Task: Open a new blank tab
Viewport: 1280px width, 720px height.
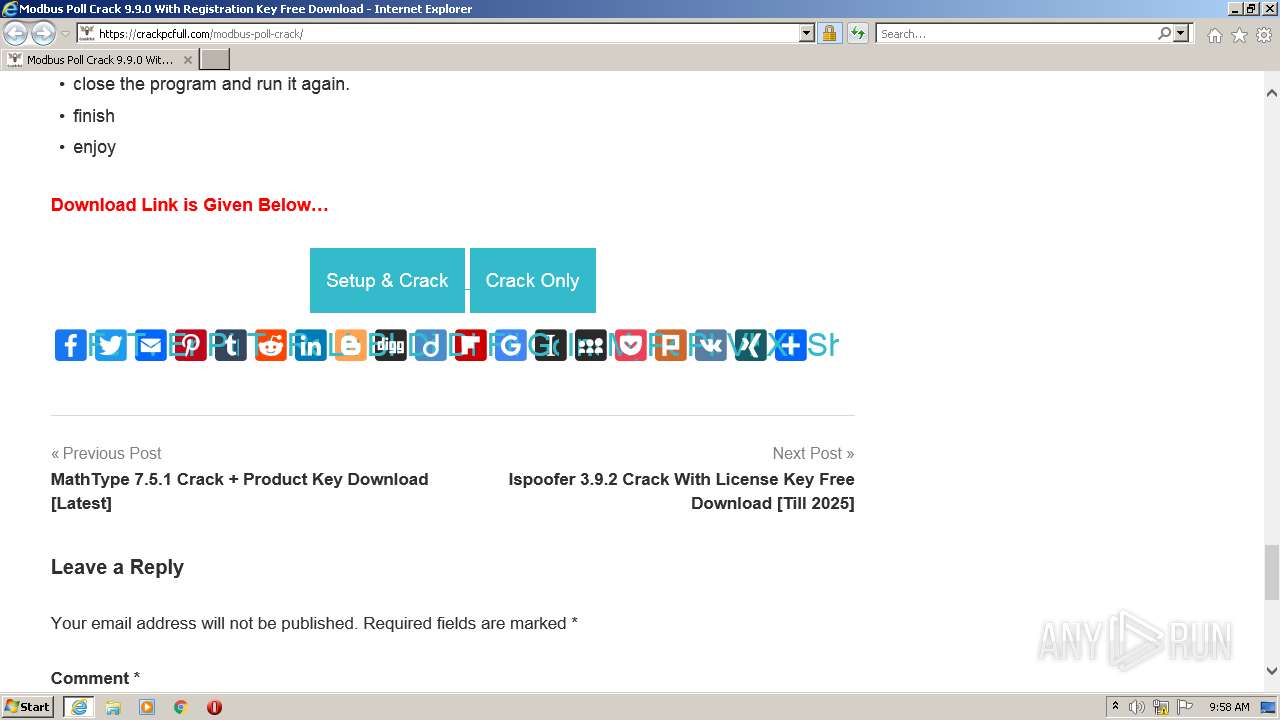Action: 215,60
